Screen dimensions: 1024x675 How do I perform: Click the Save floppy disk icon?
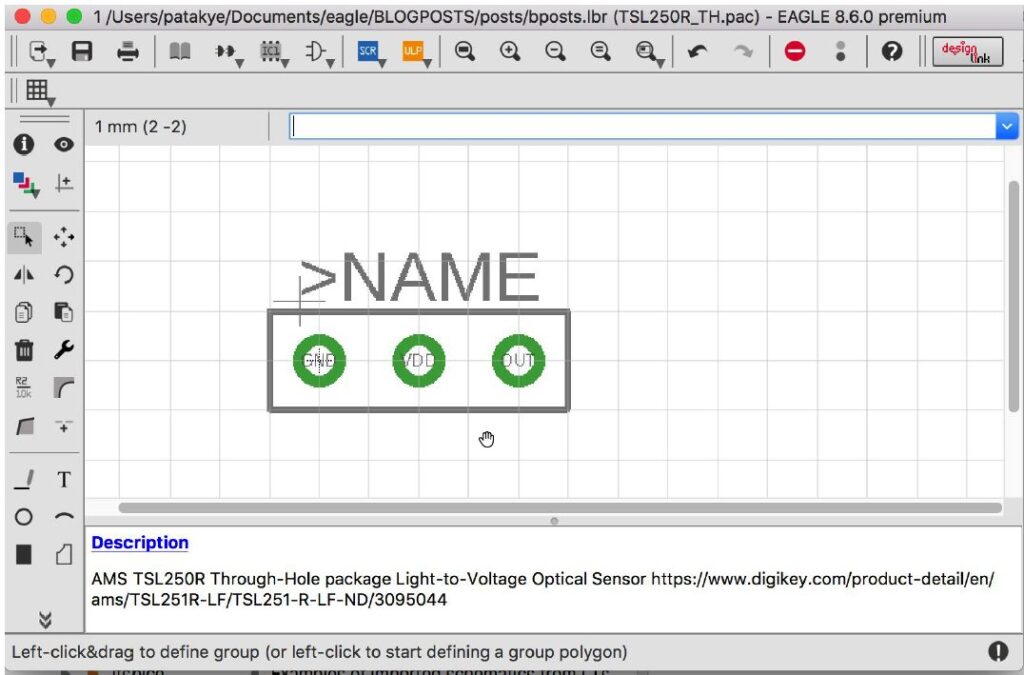[82, 51]
